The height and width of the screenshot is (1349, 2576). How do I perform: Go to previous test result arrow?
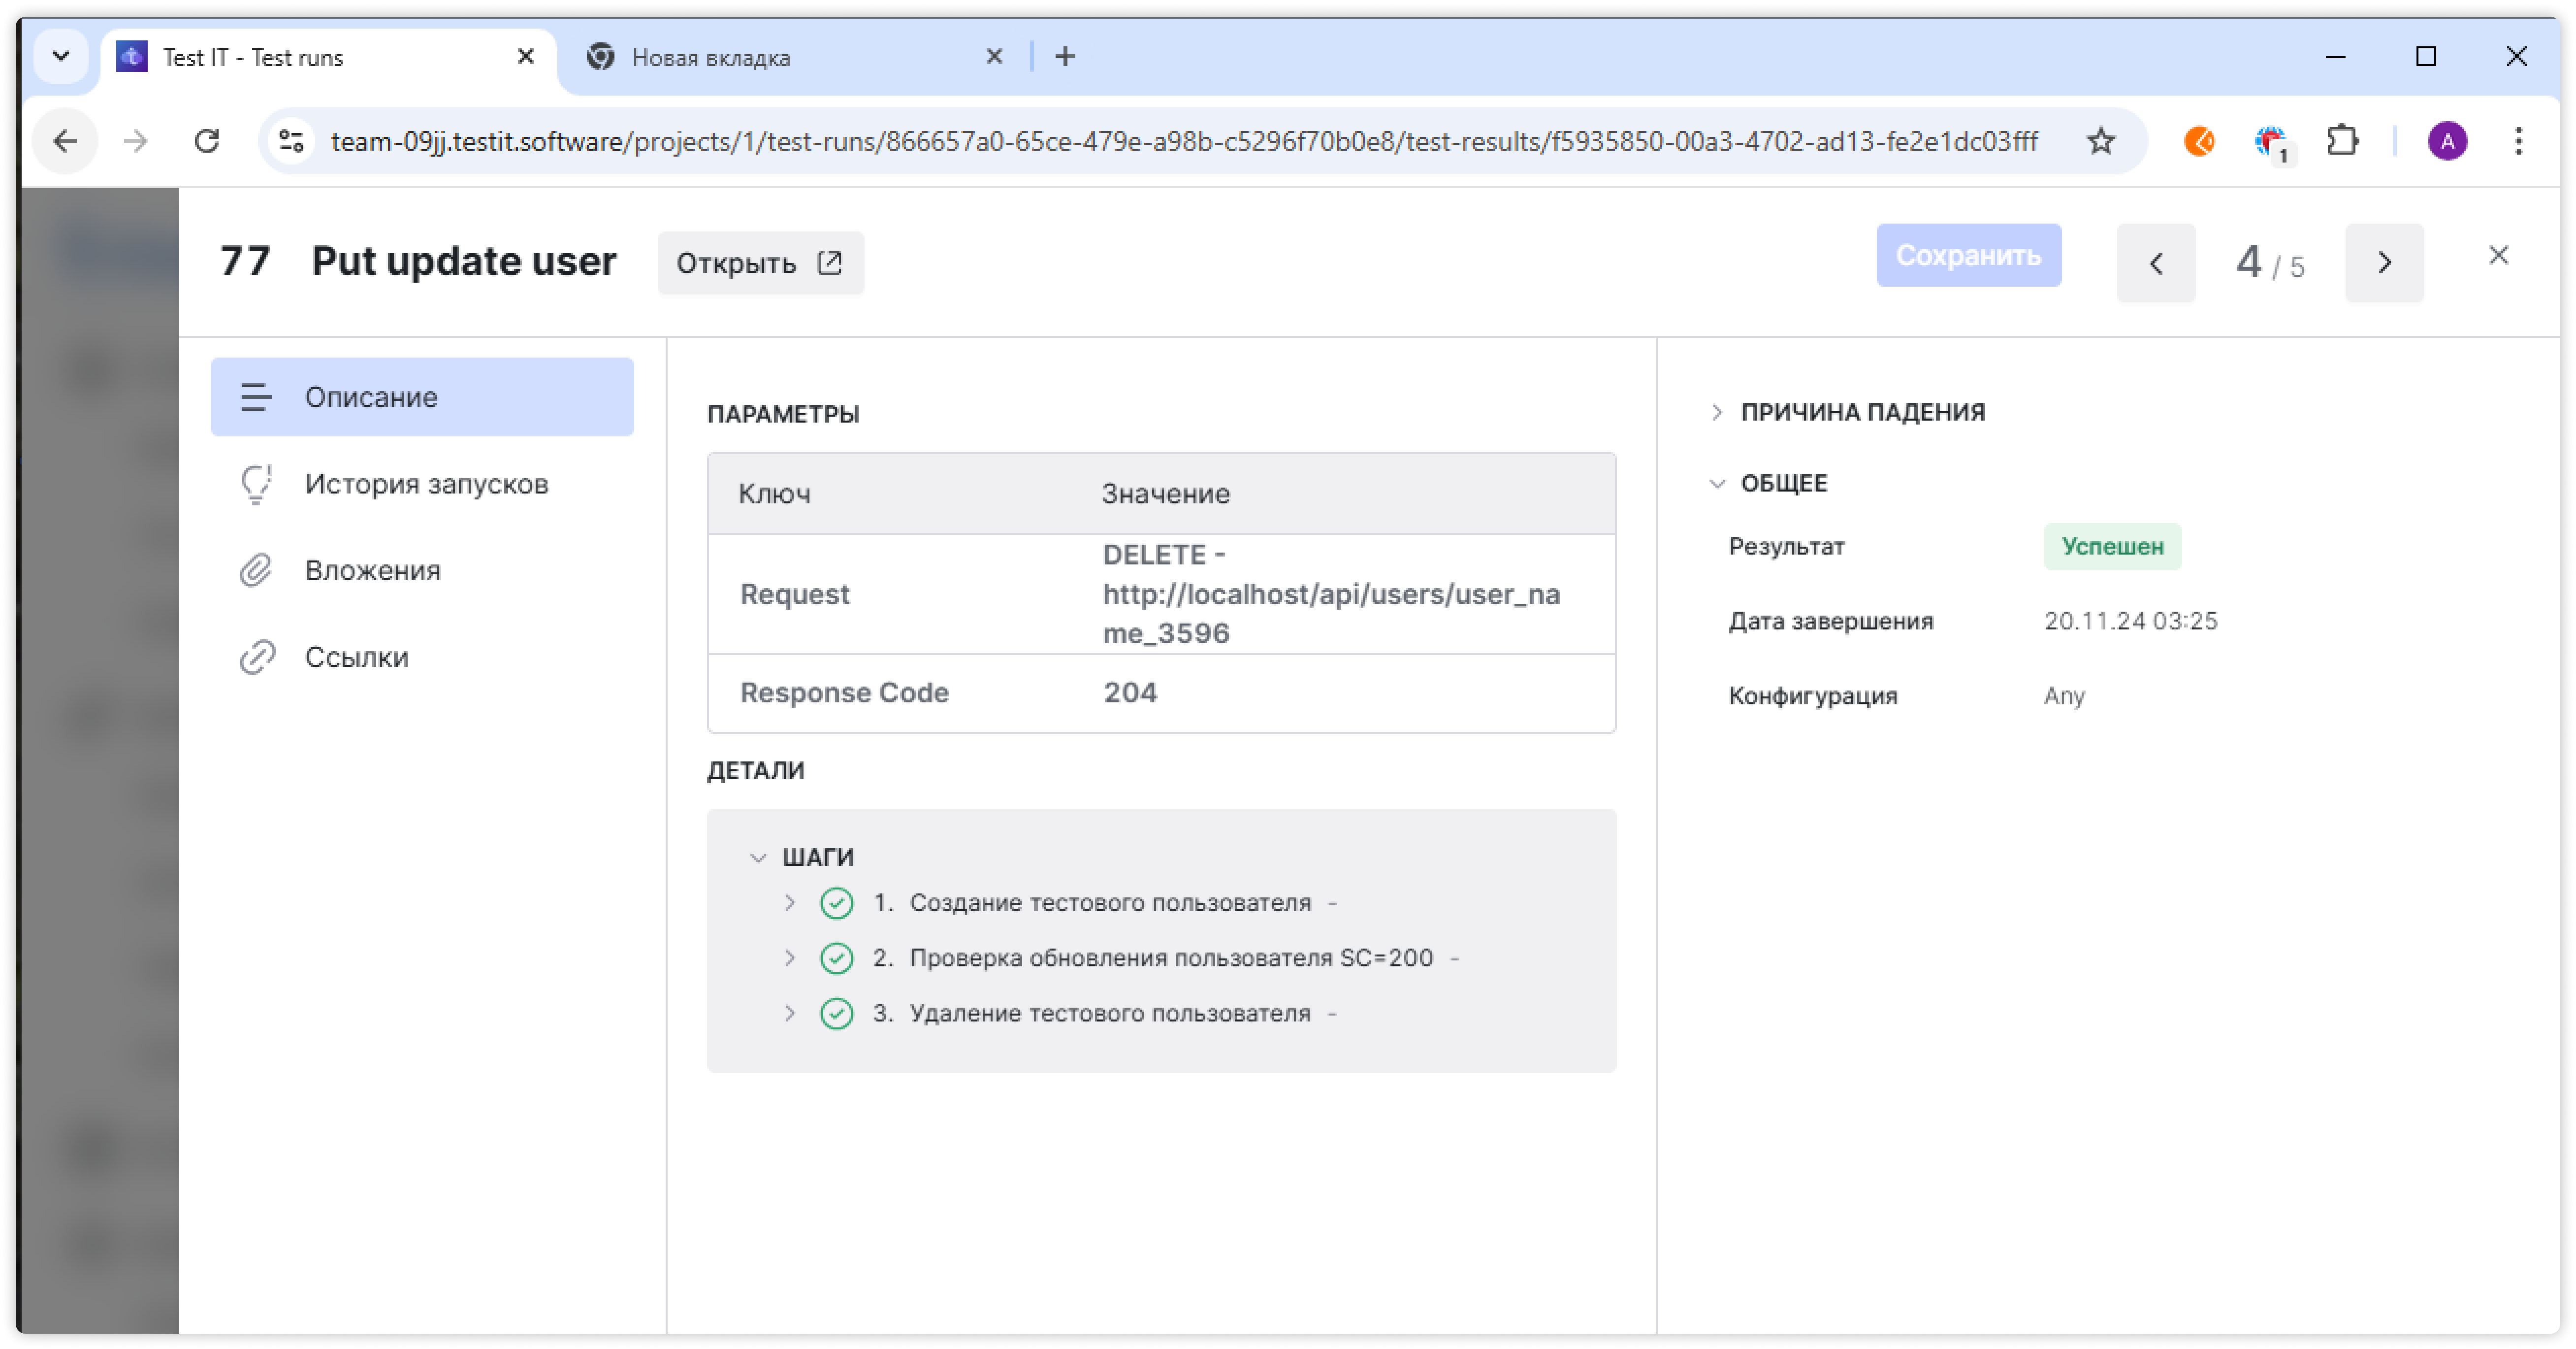point(2155,264)
